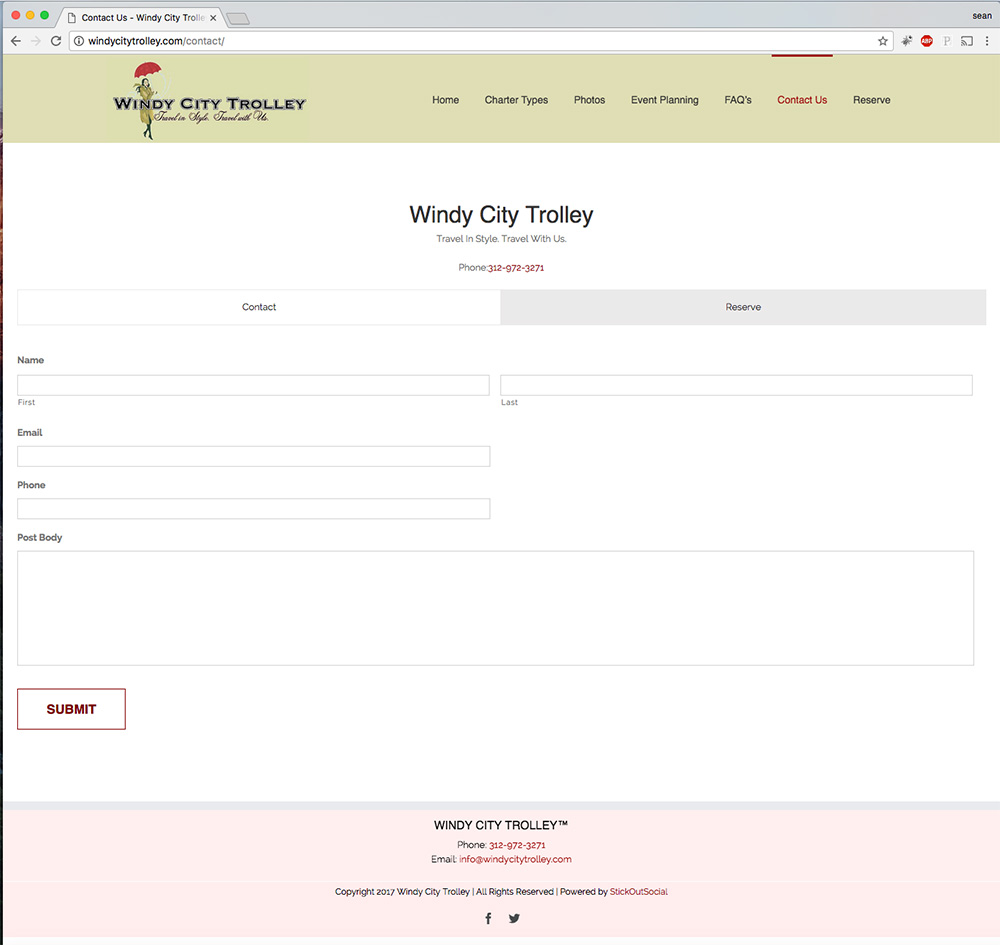
Task: Open the Twitter link in the footer
Action: click(514, 919)
